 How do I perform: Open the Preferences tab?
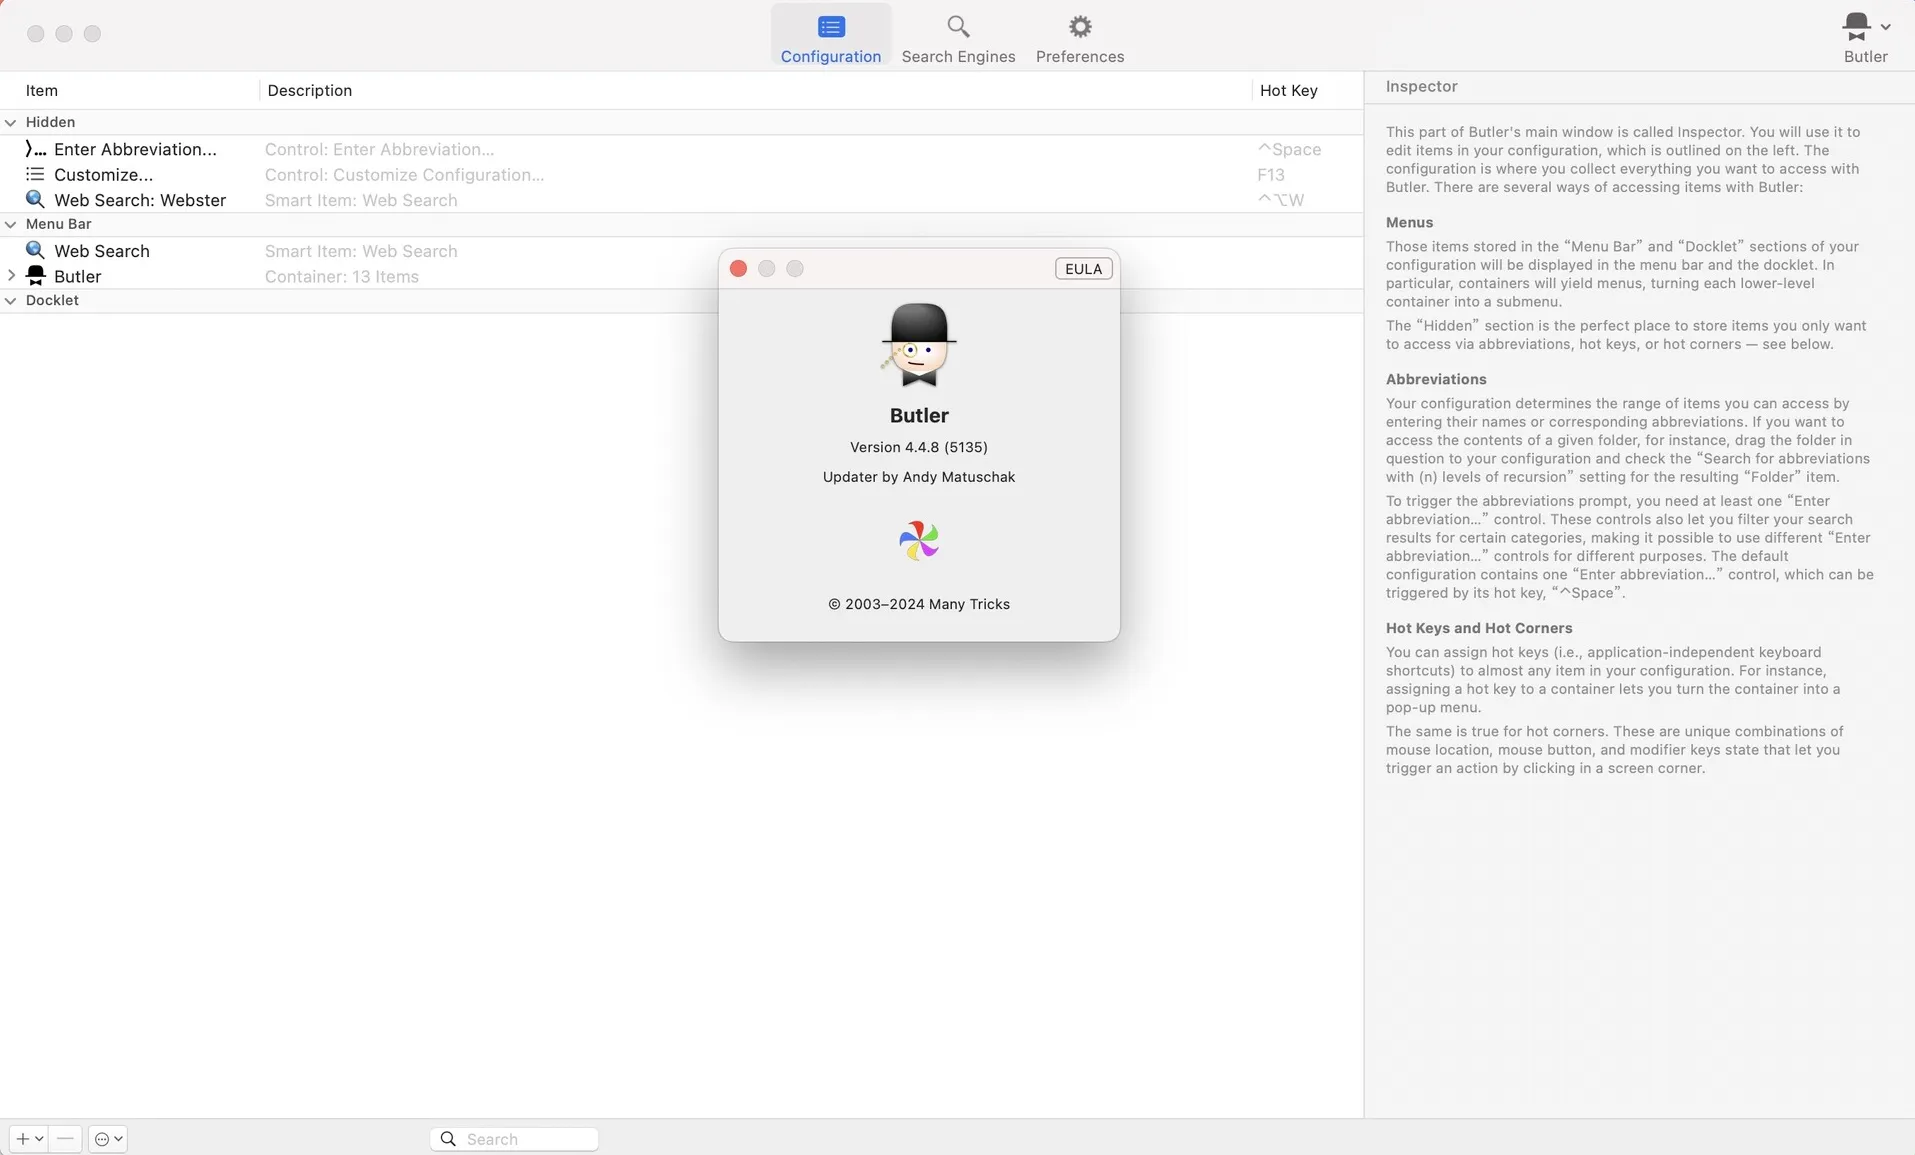(1079, 37)
